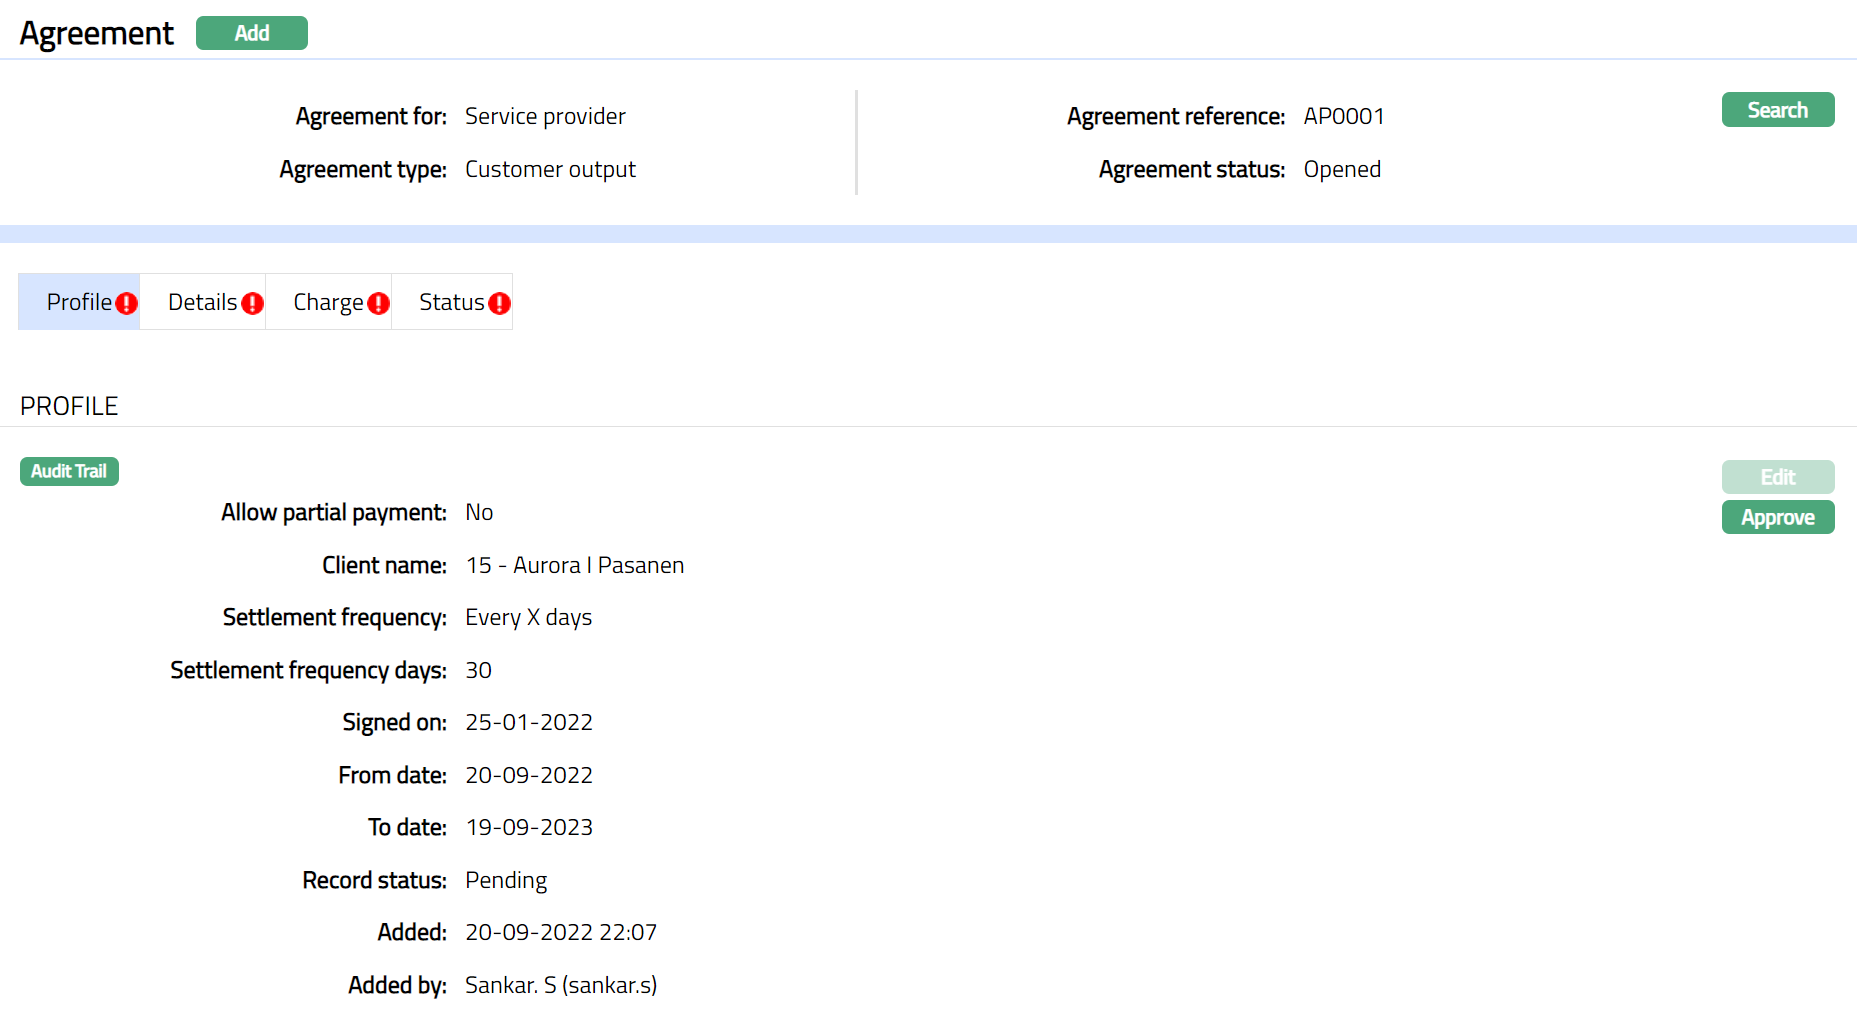Viewport: 1857px width, 1015px height.
Task: Click client name 15 - Aurora I Pasanen
Action: [x=574, y=565]
